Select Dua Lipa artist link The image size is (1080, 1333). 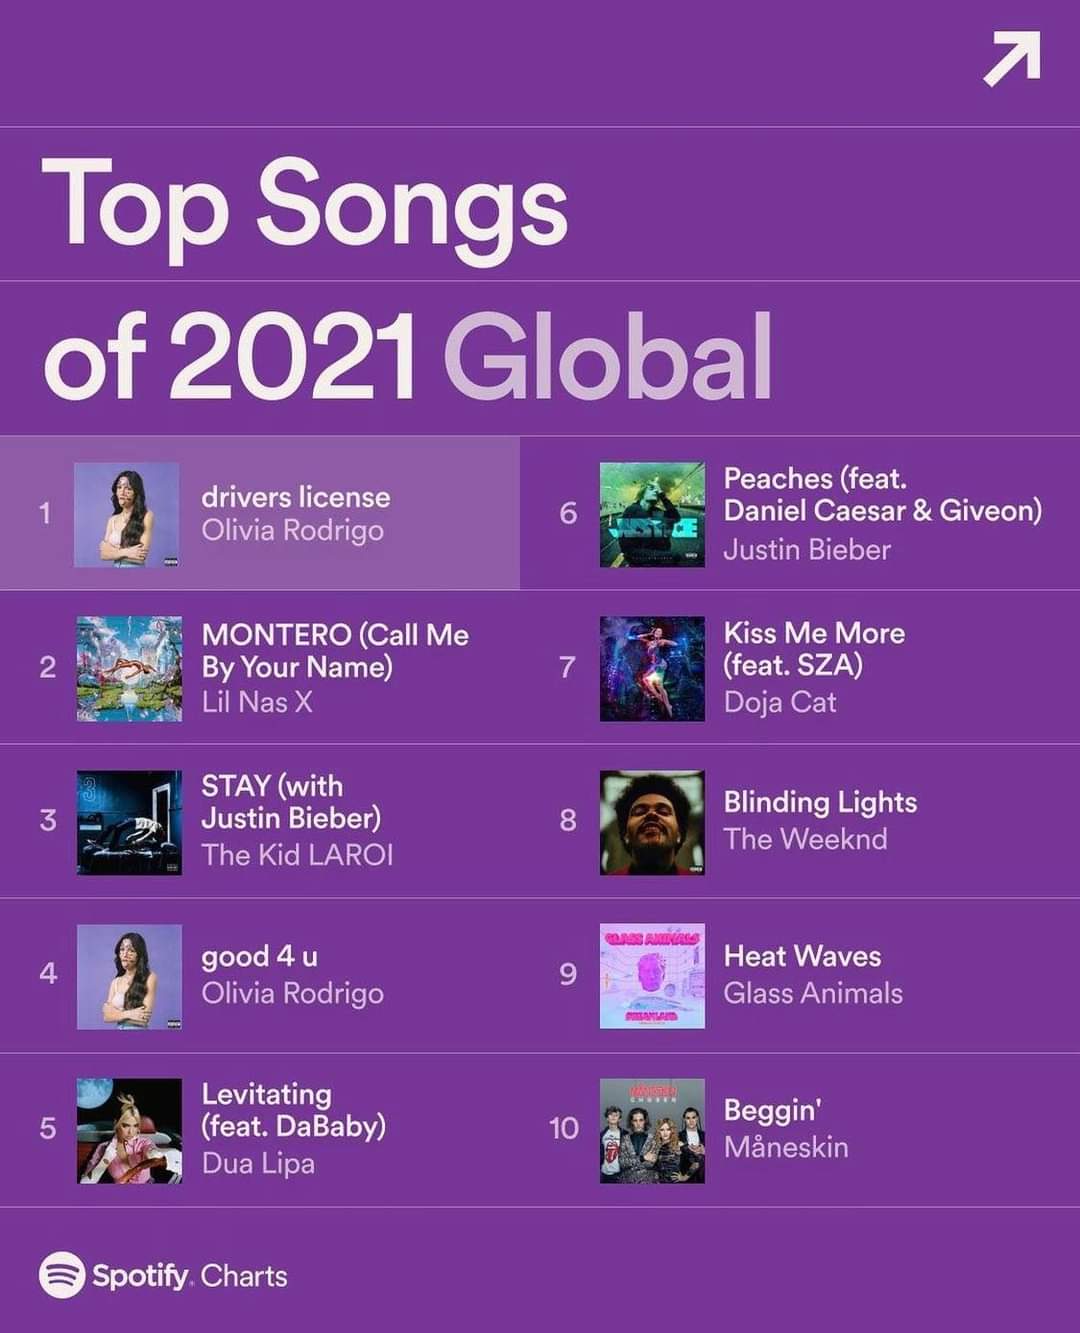(258, 1163)
